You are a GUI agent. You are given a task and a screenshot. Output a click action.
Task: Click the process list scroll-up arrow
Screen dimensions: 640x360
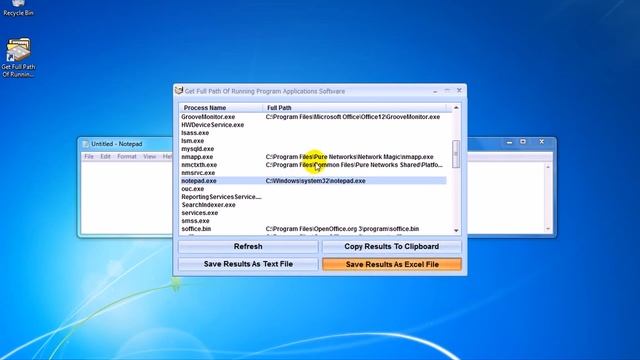click(456, 108)
